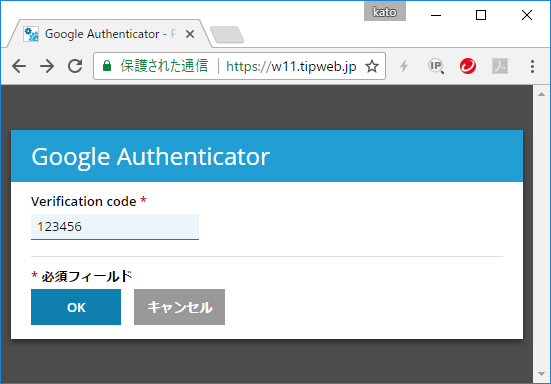Viewport: 551px width, 384px height.
Task: Go back to the previous page
Action: pos(19,66)
